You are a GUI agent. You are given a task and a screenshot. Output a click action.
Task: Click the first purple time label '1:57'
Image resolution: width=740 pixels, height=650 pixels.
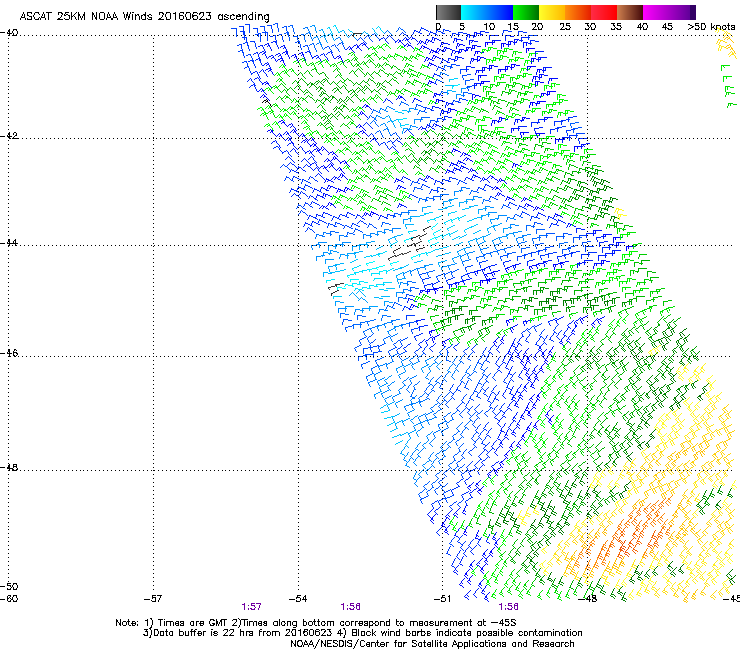click(x=252, y=607)
